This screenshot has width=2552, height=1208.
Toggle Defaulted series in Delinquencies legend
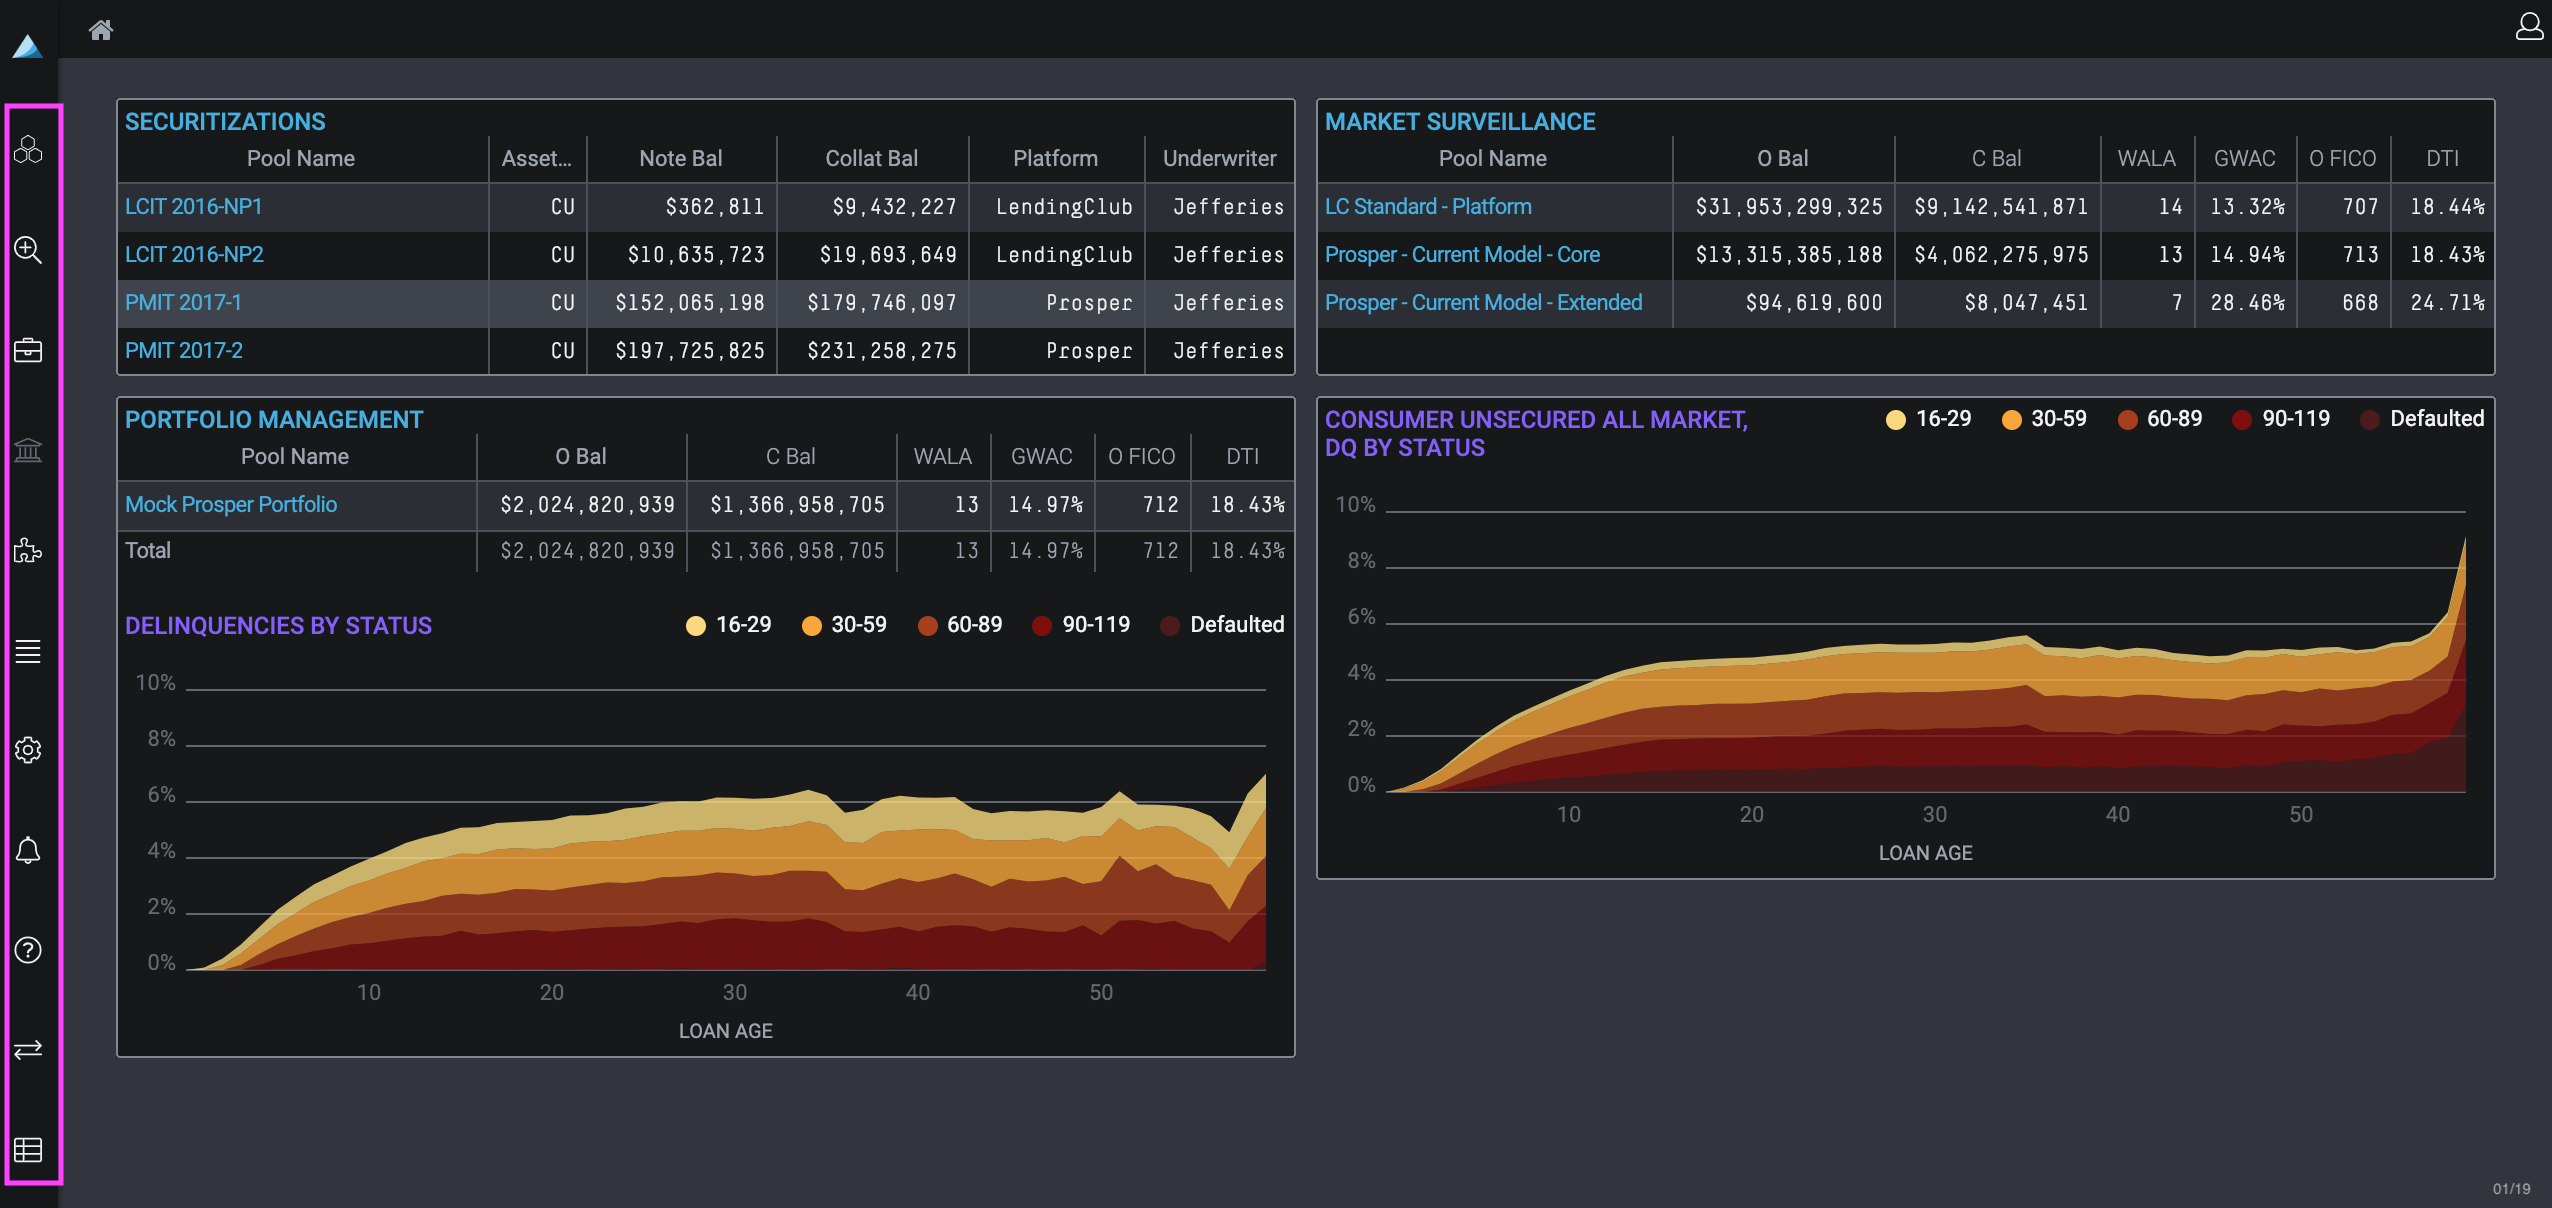1236,625
